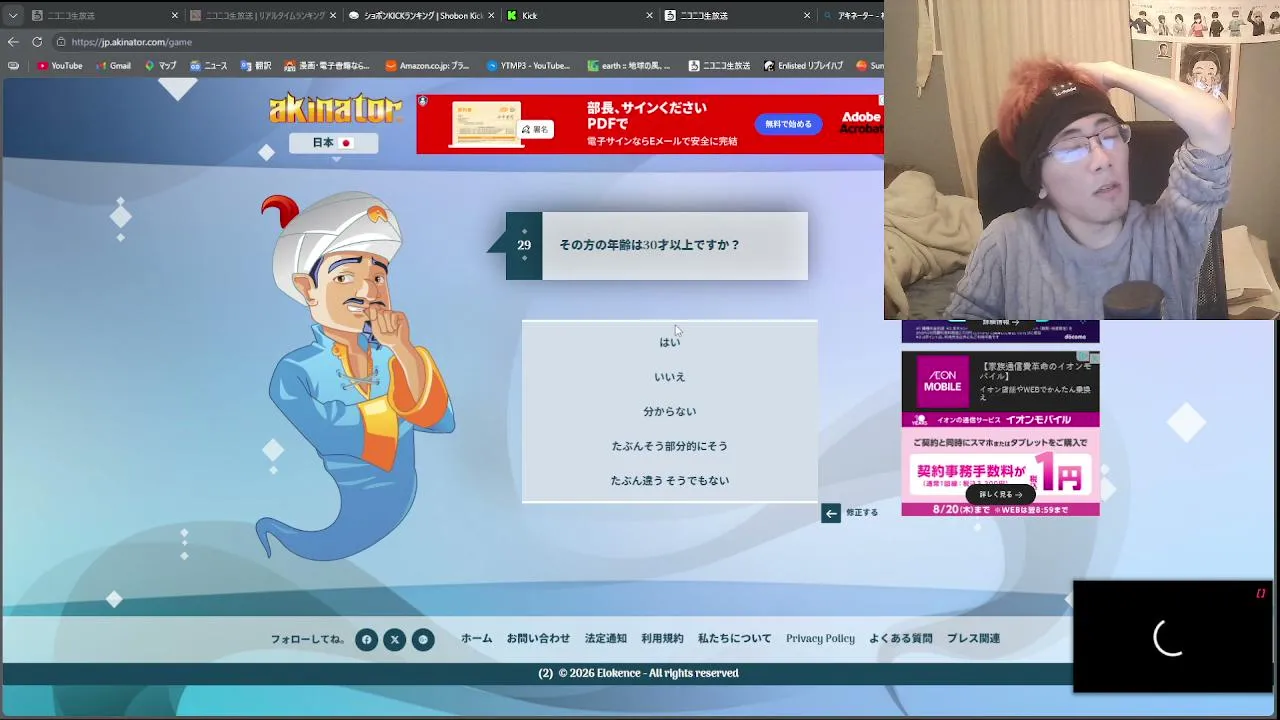This screenshot has height=720, width=1280.
Task: Switch to the リアルタイムランキング tab
Action: click(x=262, y=15)
